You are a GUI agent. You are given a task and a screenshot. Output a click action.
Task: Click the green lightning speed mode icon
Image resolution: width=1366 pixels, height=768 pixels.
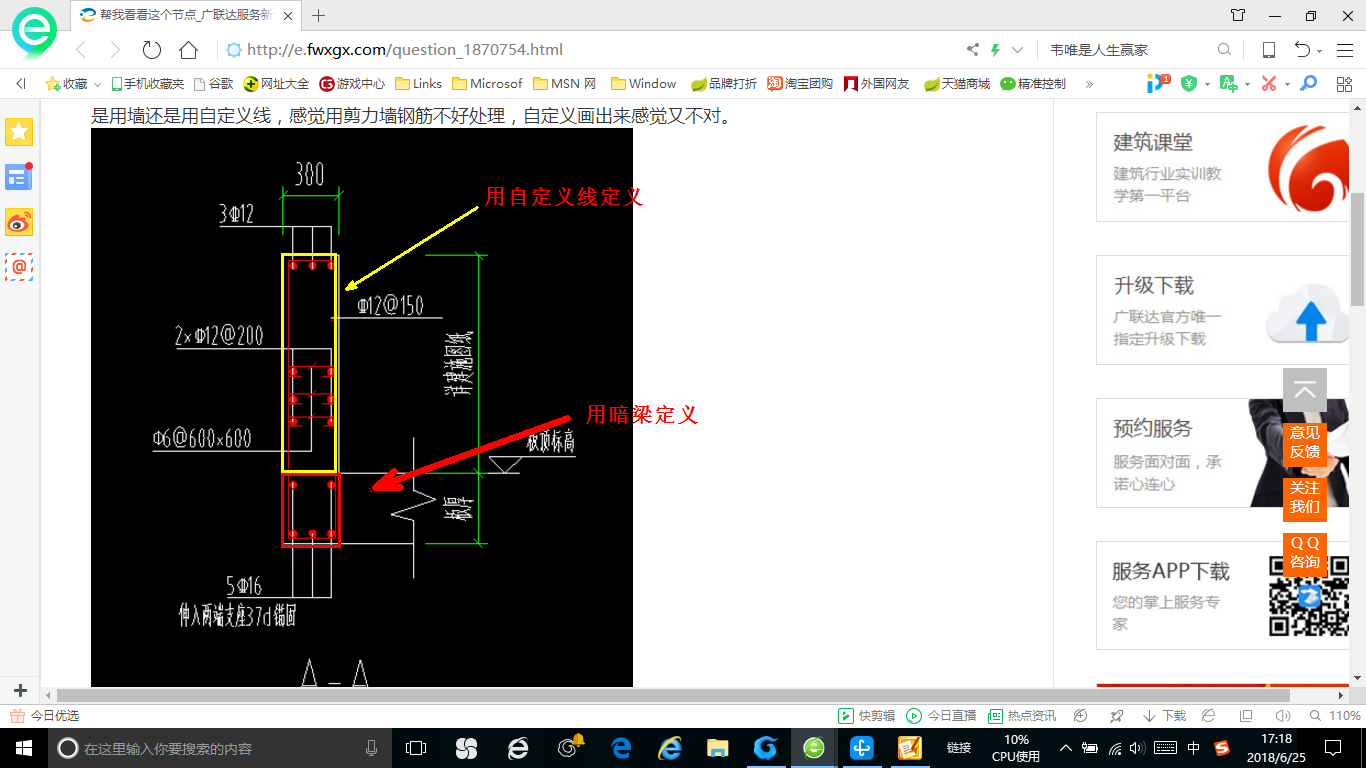(x=996, y=50)
